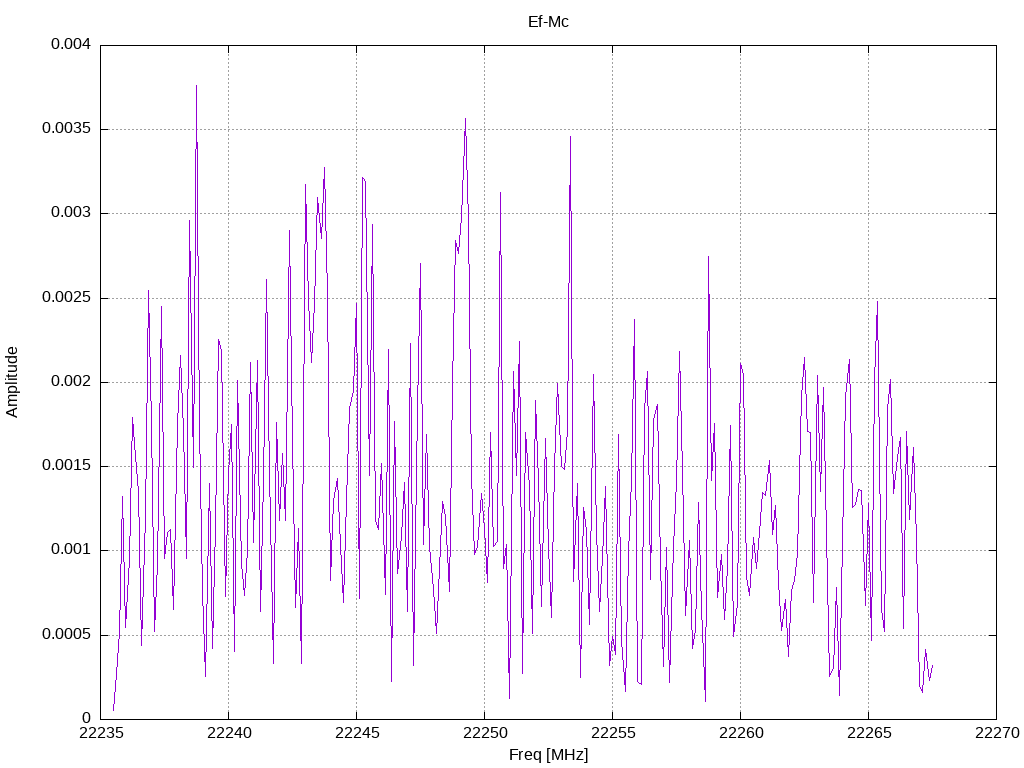Click the x-axis tick label 22265

[x=869, y=733]
